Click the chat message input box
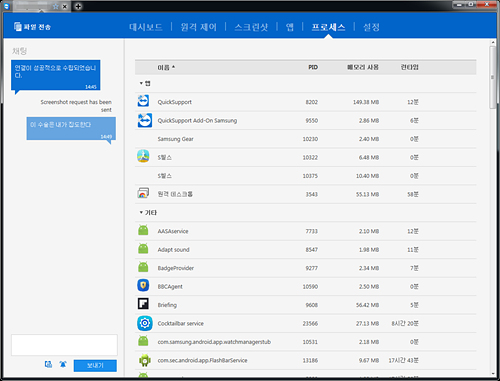500x381 pixels. pyautogui.click(x=64, y=345)
